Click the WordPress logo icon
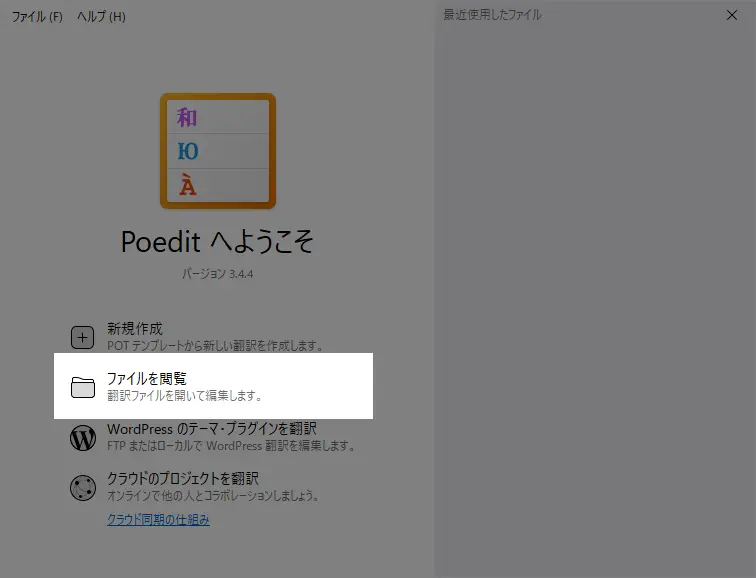Viewport: 756px width, 578px height. tap(83, 437)
